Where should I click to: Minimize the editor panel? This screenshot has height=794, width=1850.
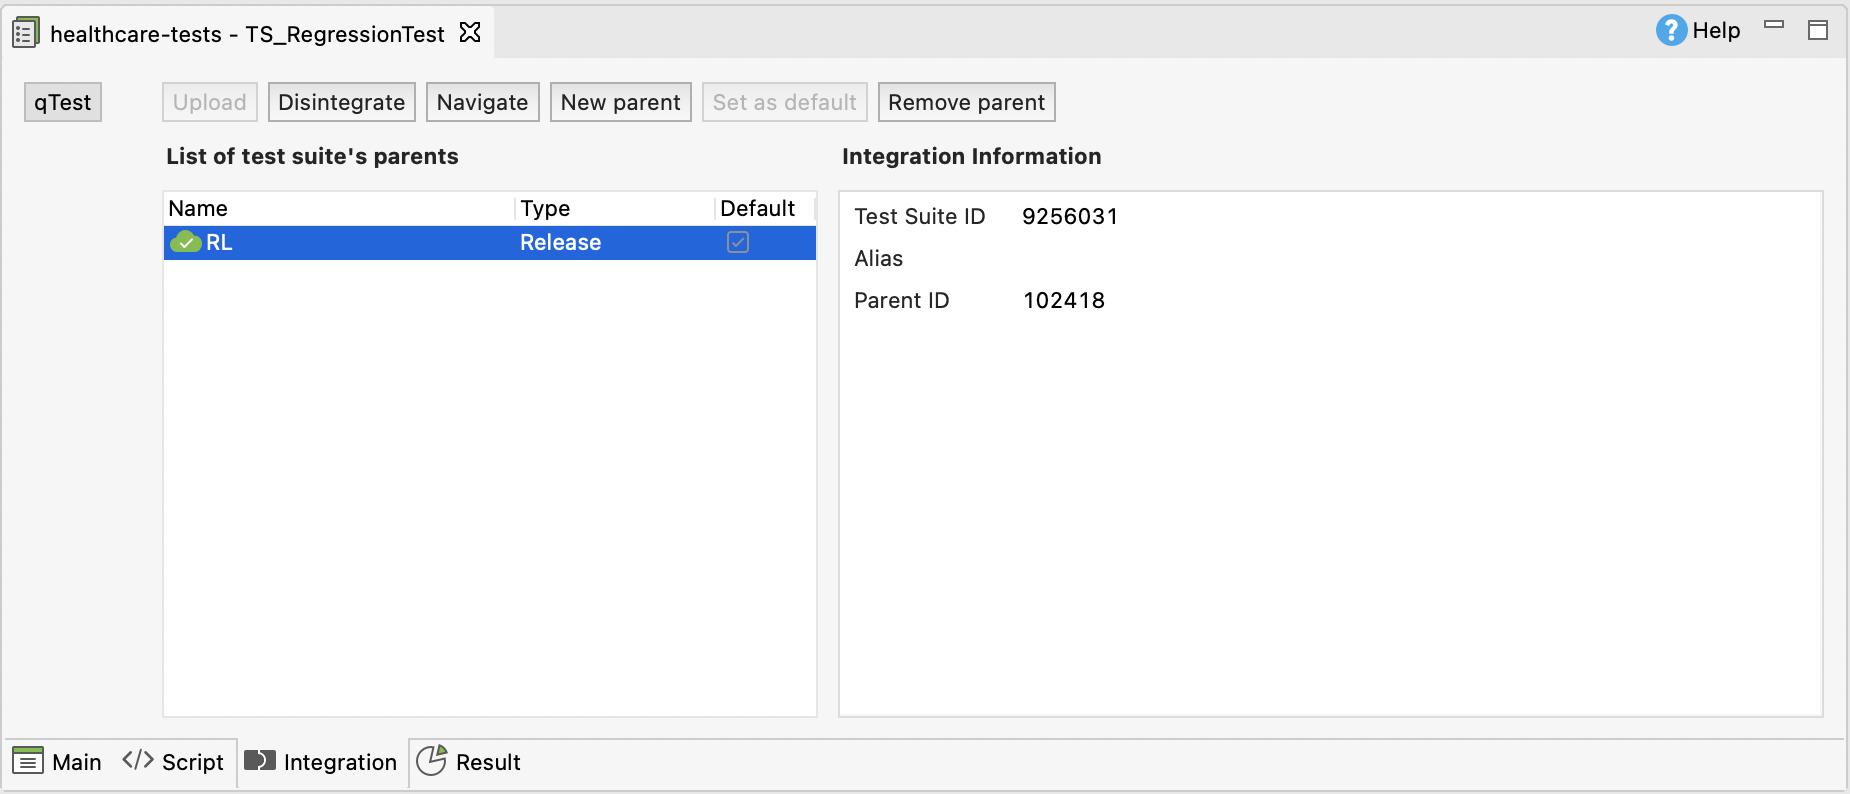click(1774, 25)
